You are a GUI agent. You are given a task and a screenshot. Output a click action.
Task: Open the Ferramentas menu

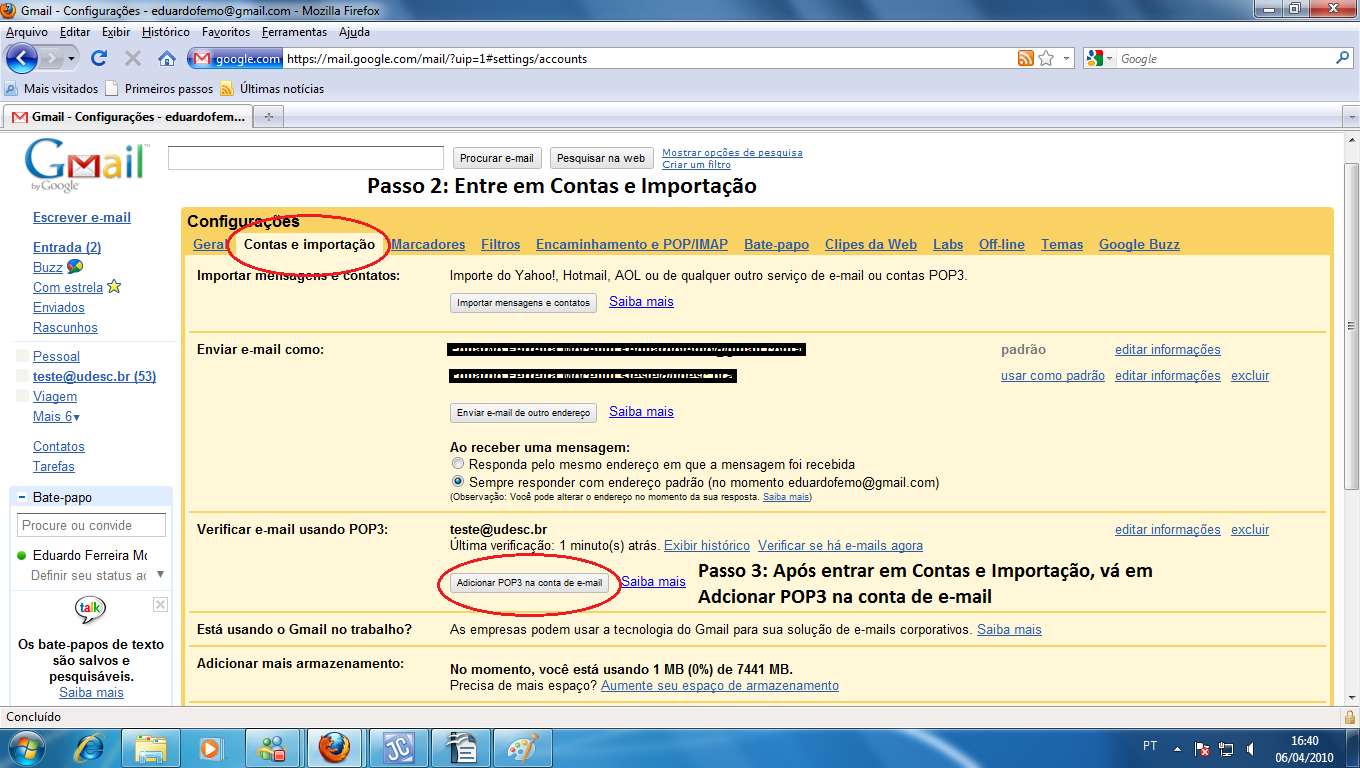(x=294, y=32)
